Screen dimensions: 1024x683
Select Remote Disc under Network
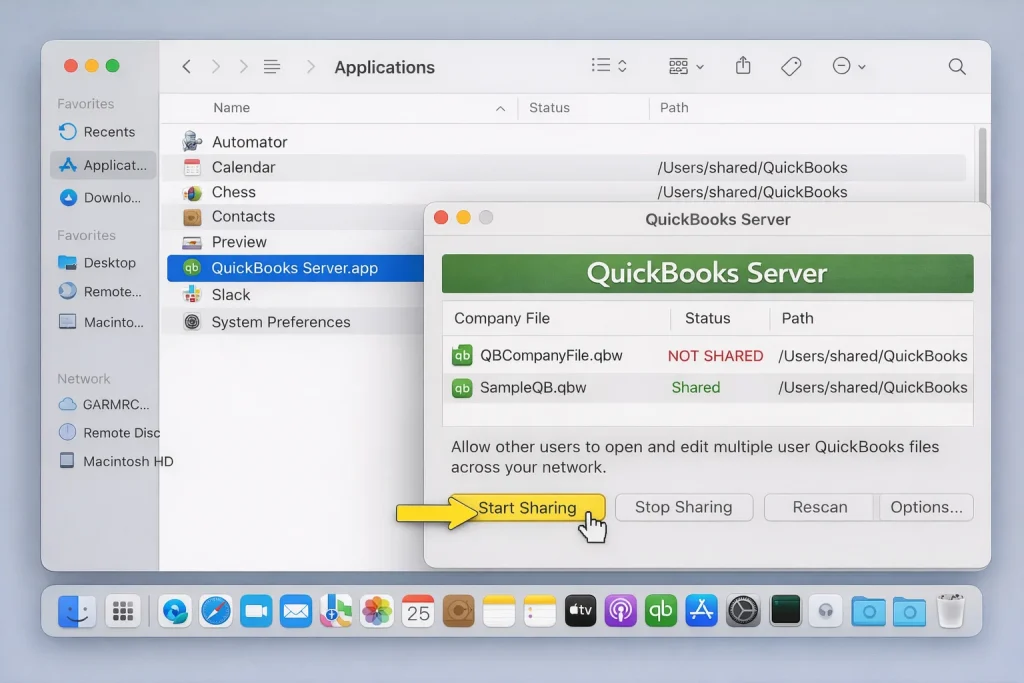click(108, 432)
